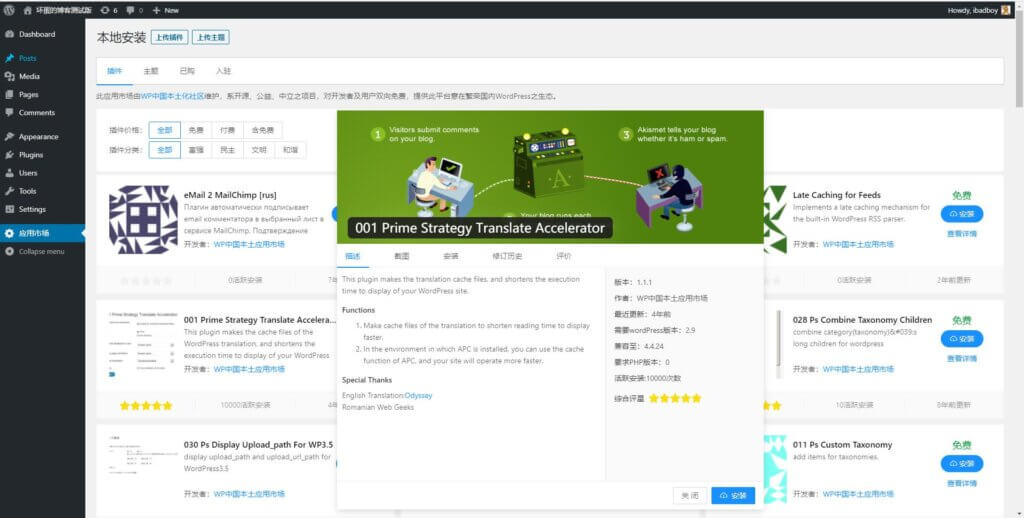Select 全部 in the 插件分类 filter row
Image resolution: width=1024 pixels, height=518 pixels.
point(165,150)
